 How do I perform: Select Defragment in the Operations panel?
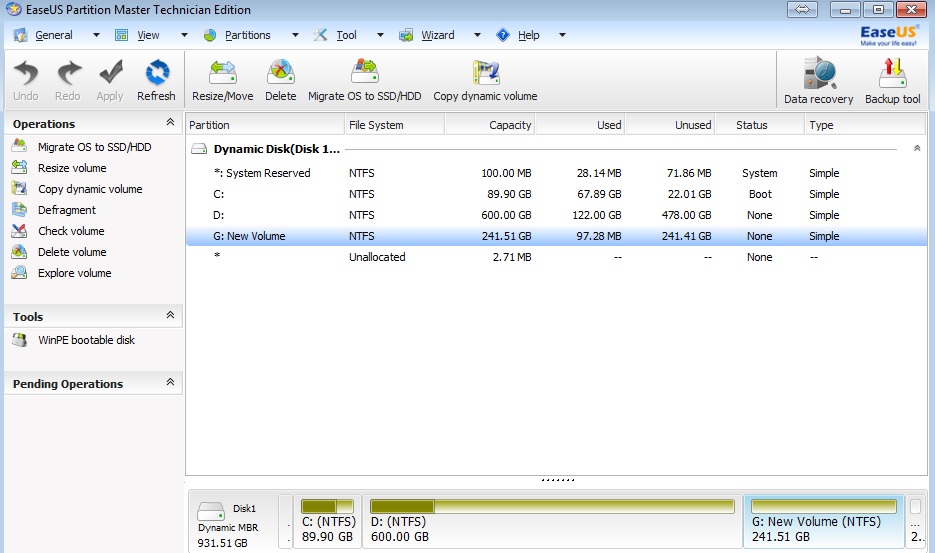click(67, 210)
